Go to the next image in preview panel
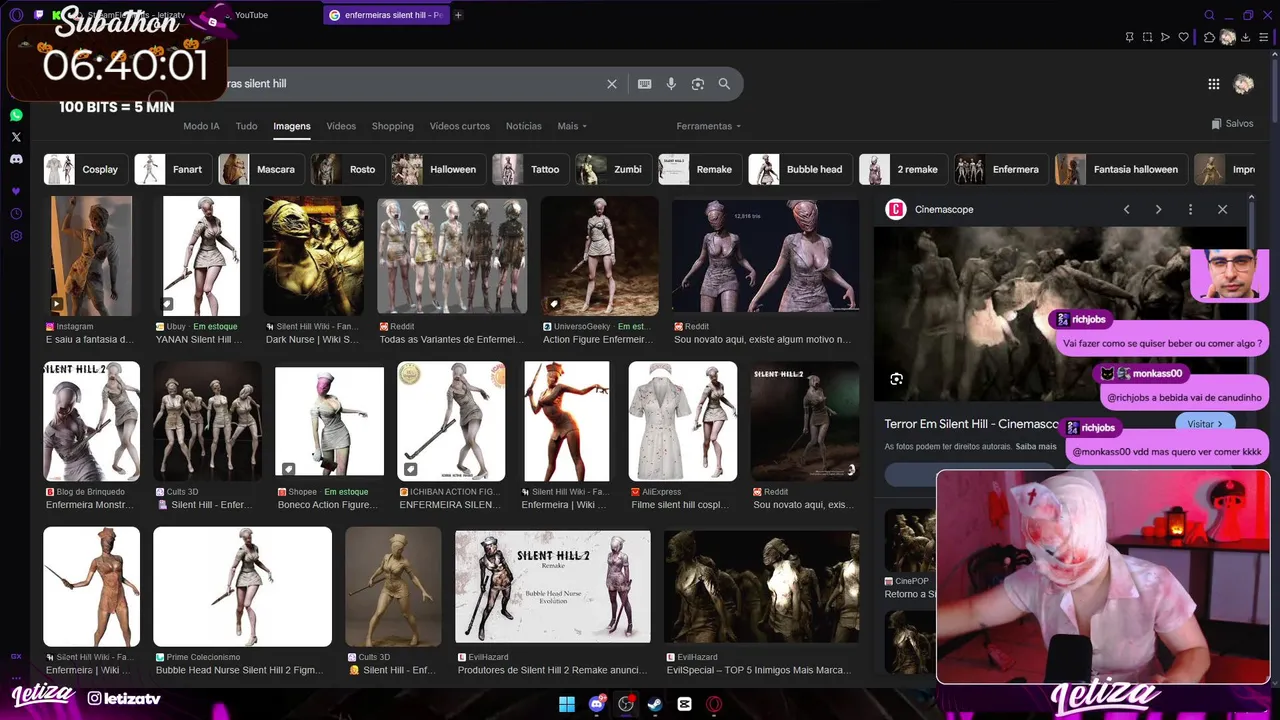1280x720 pixels. 1158,209
